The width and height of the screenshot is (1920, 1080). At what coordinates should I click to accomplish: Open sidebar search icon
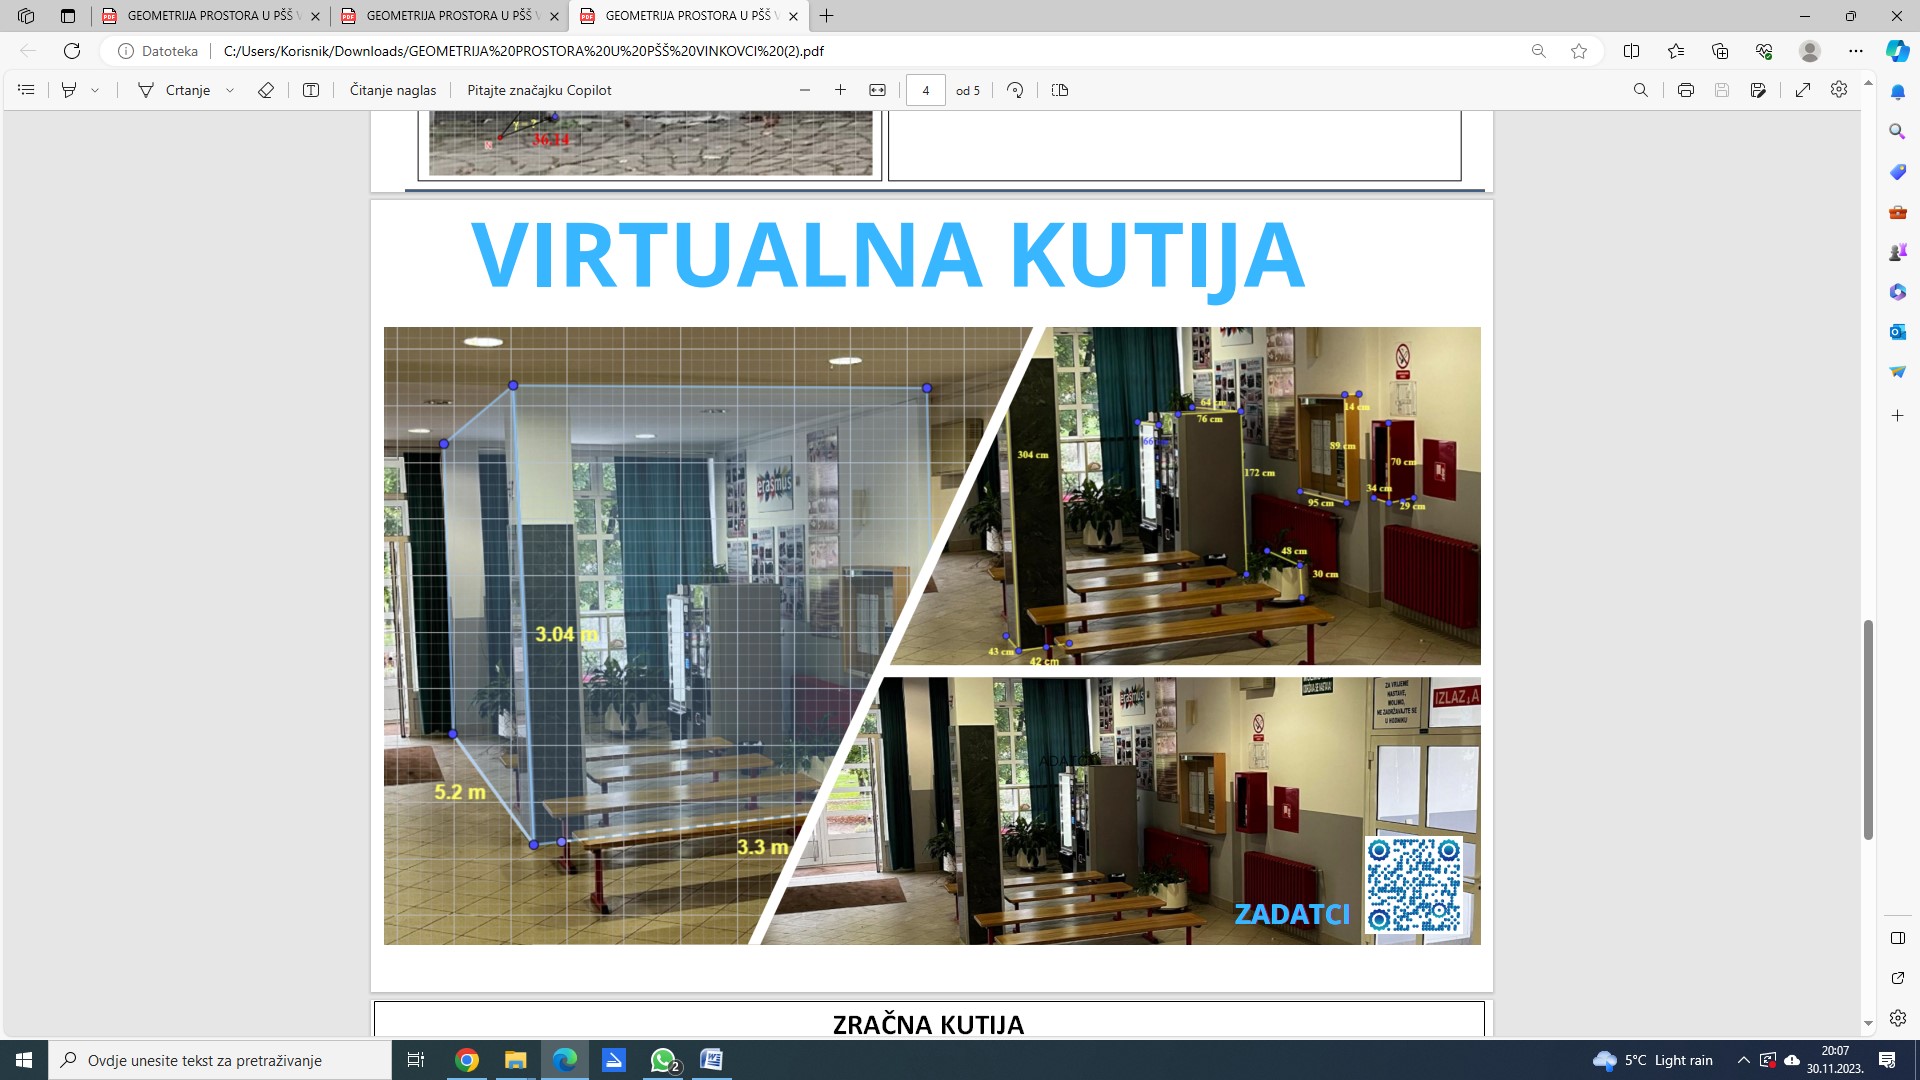pyautogui.click(x=1898, y=132)
